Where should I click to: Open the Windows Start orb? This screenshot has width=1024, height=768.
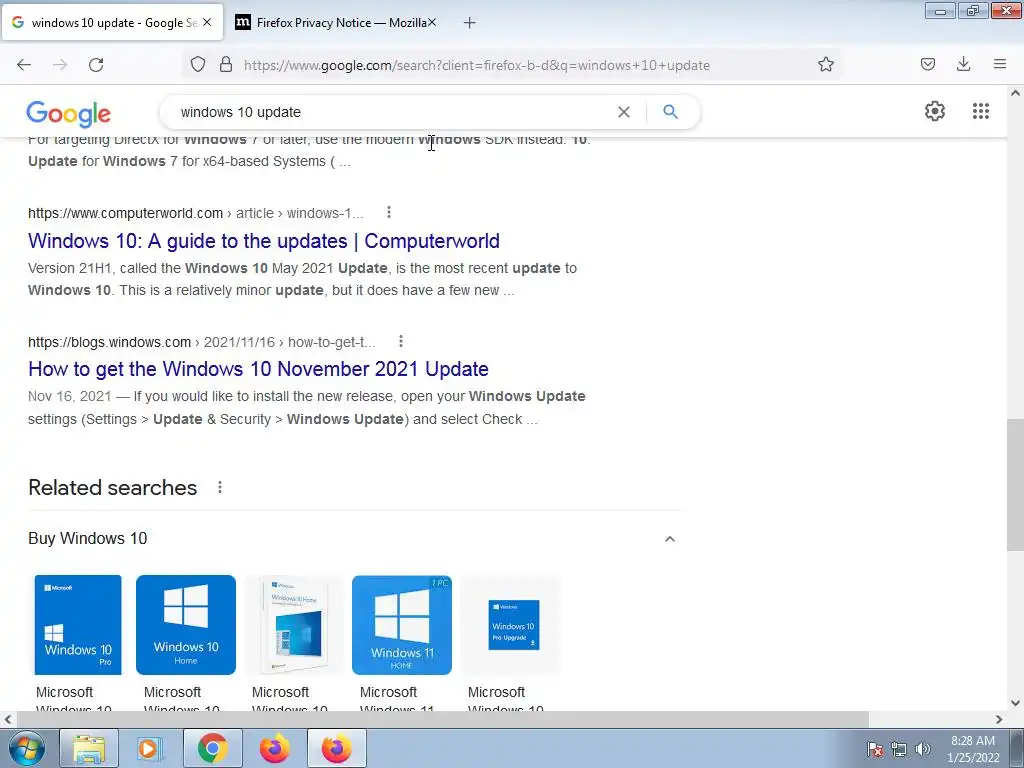(x=27, y=748)
